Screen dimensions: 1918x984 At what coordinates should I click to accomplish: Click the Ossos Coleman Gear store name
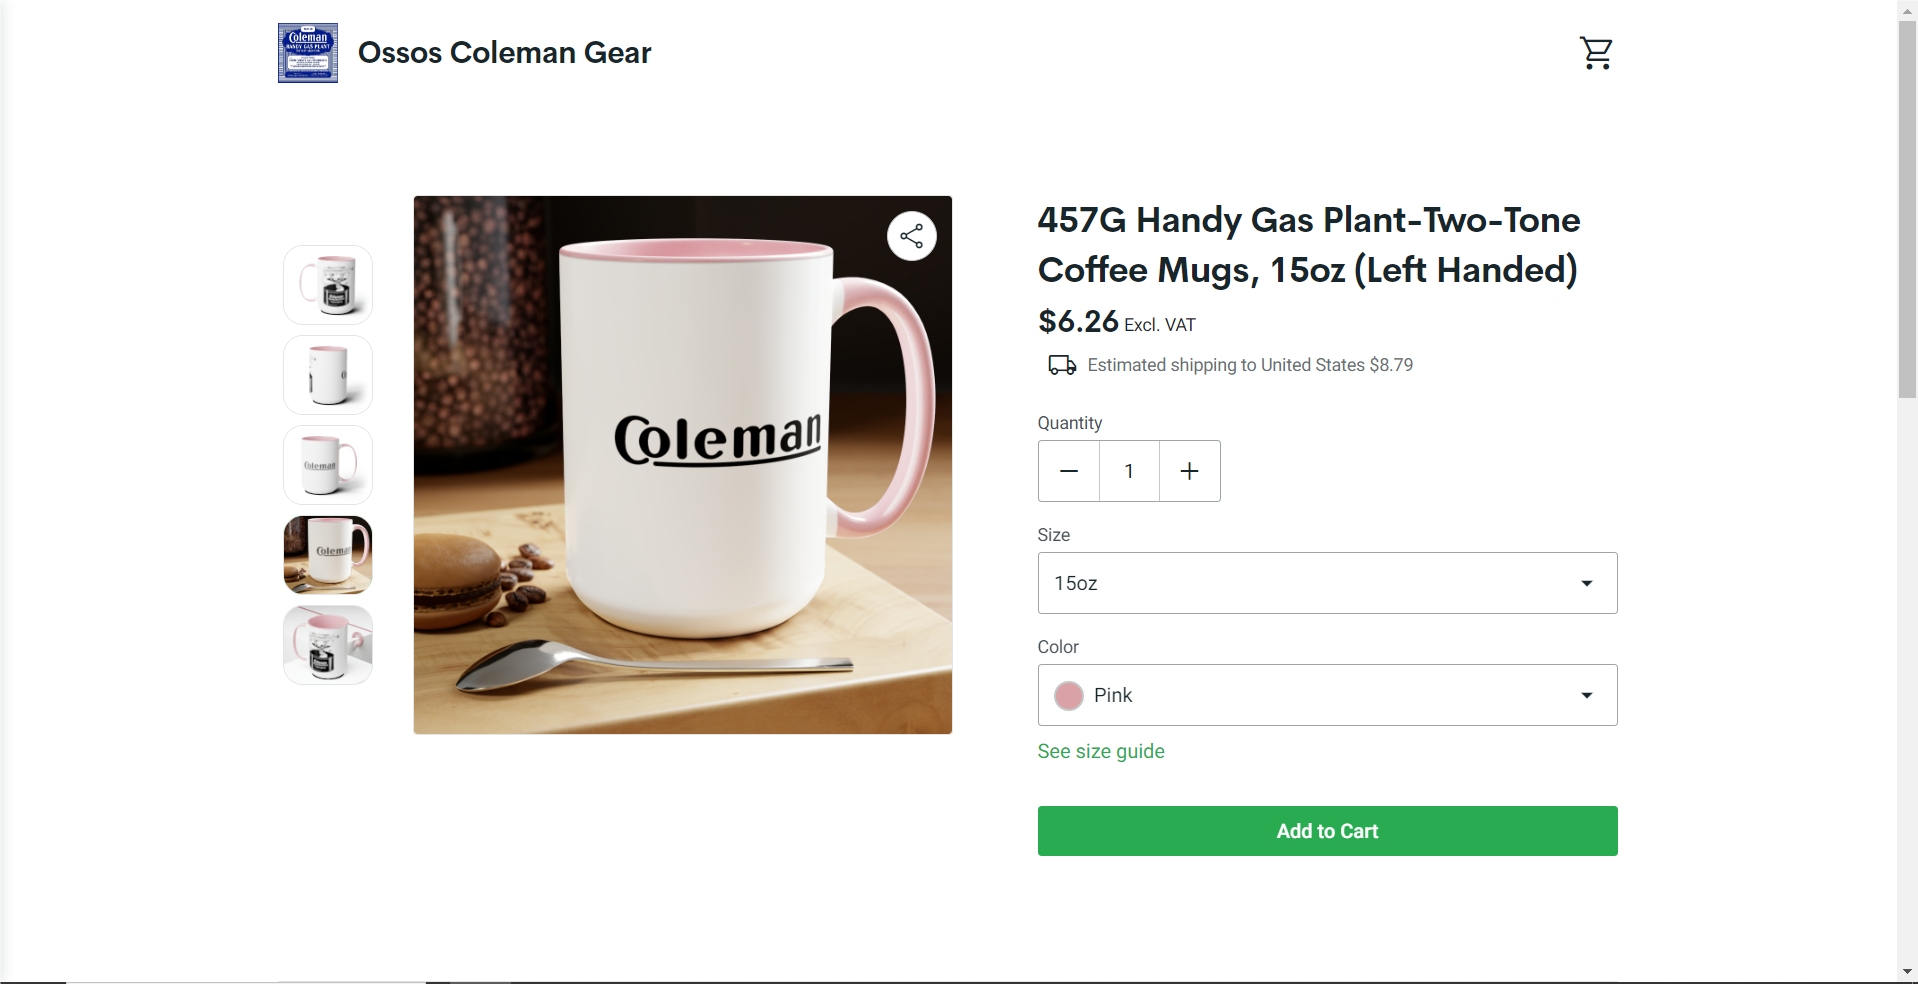tap(504, 53)
